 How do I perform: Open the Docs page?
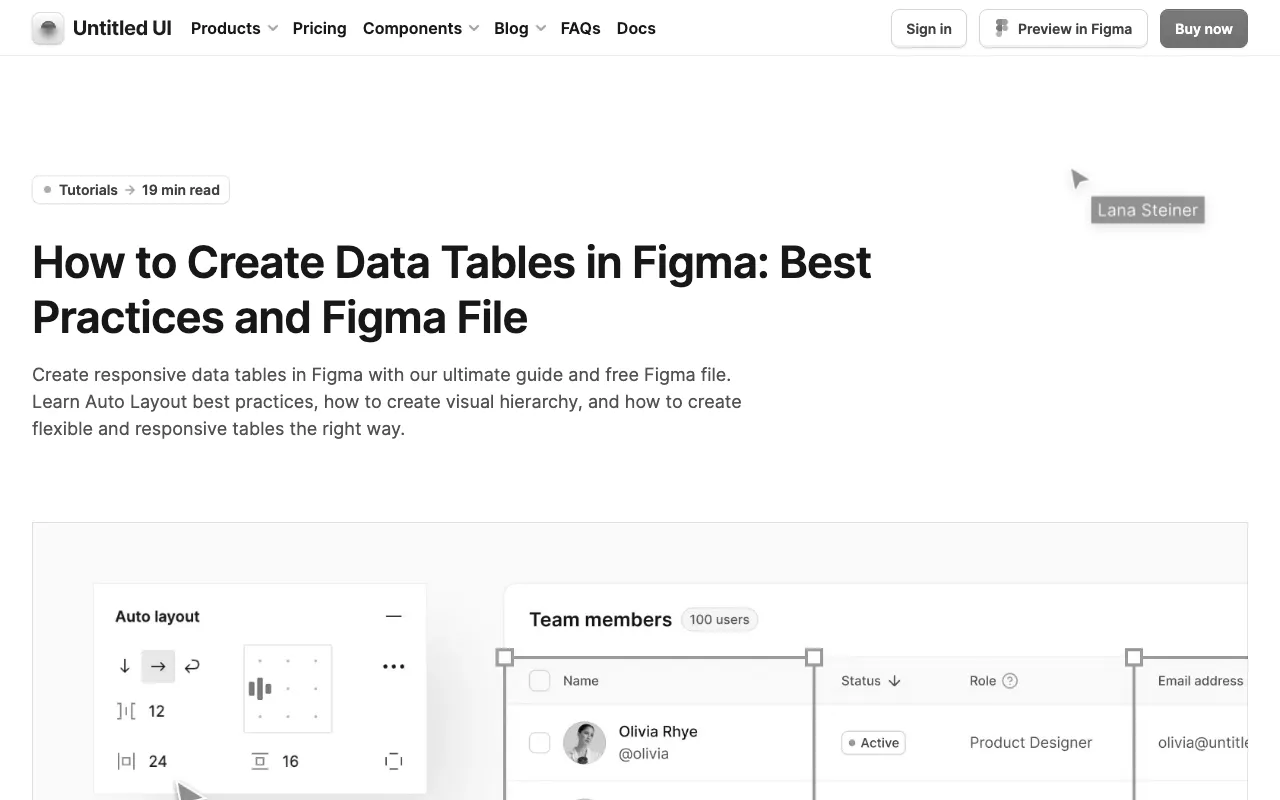coord(636,28)
